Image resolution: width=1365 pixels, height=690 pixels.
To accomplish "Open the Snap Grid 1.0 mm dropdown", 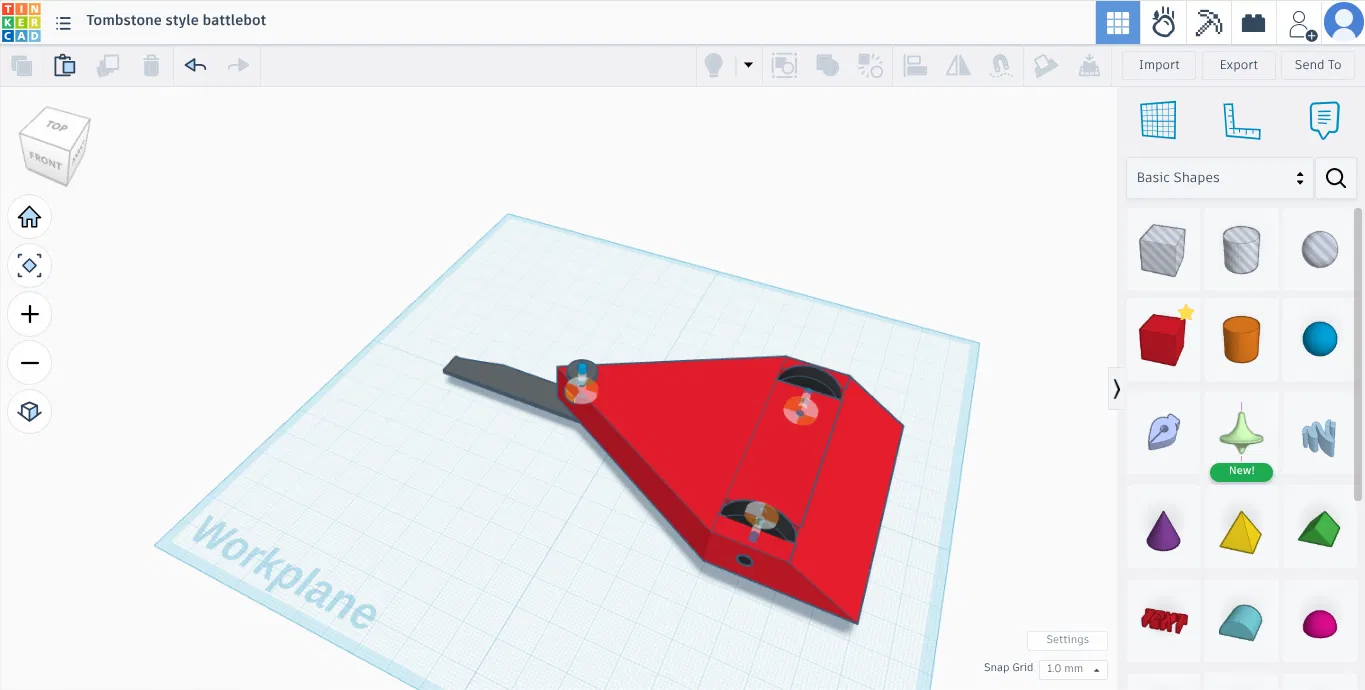I will point(1073,669).
